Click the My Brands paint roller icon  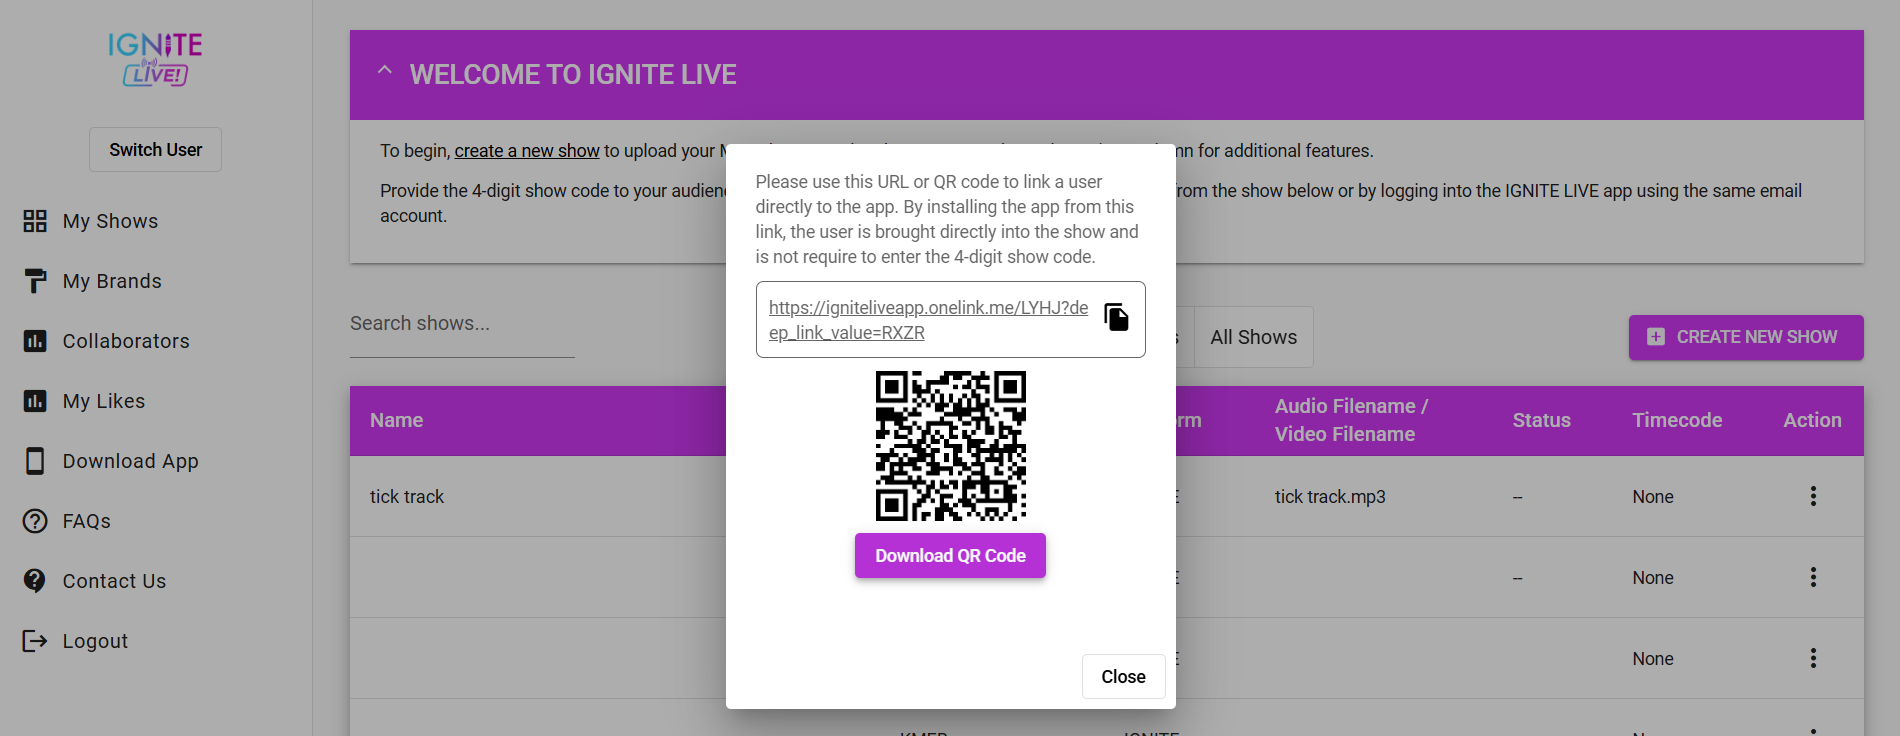point(35,281)
